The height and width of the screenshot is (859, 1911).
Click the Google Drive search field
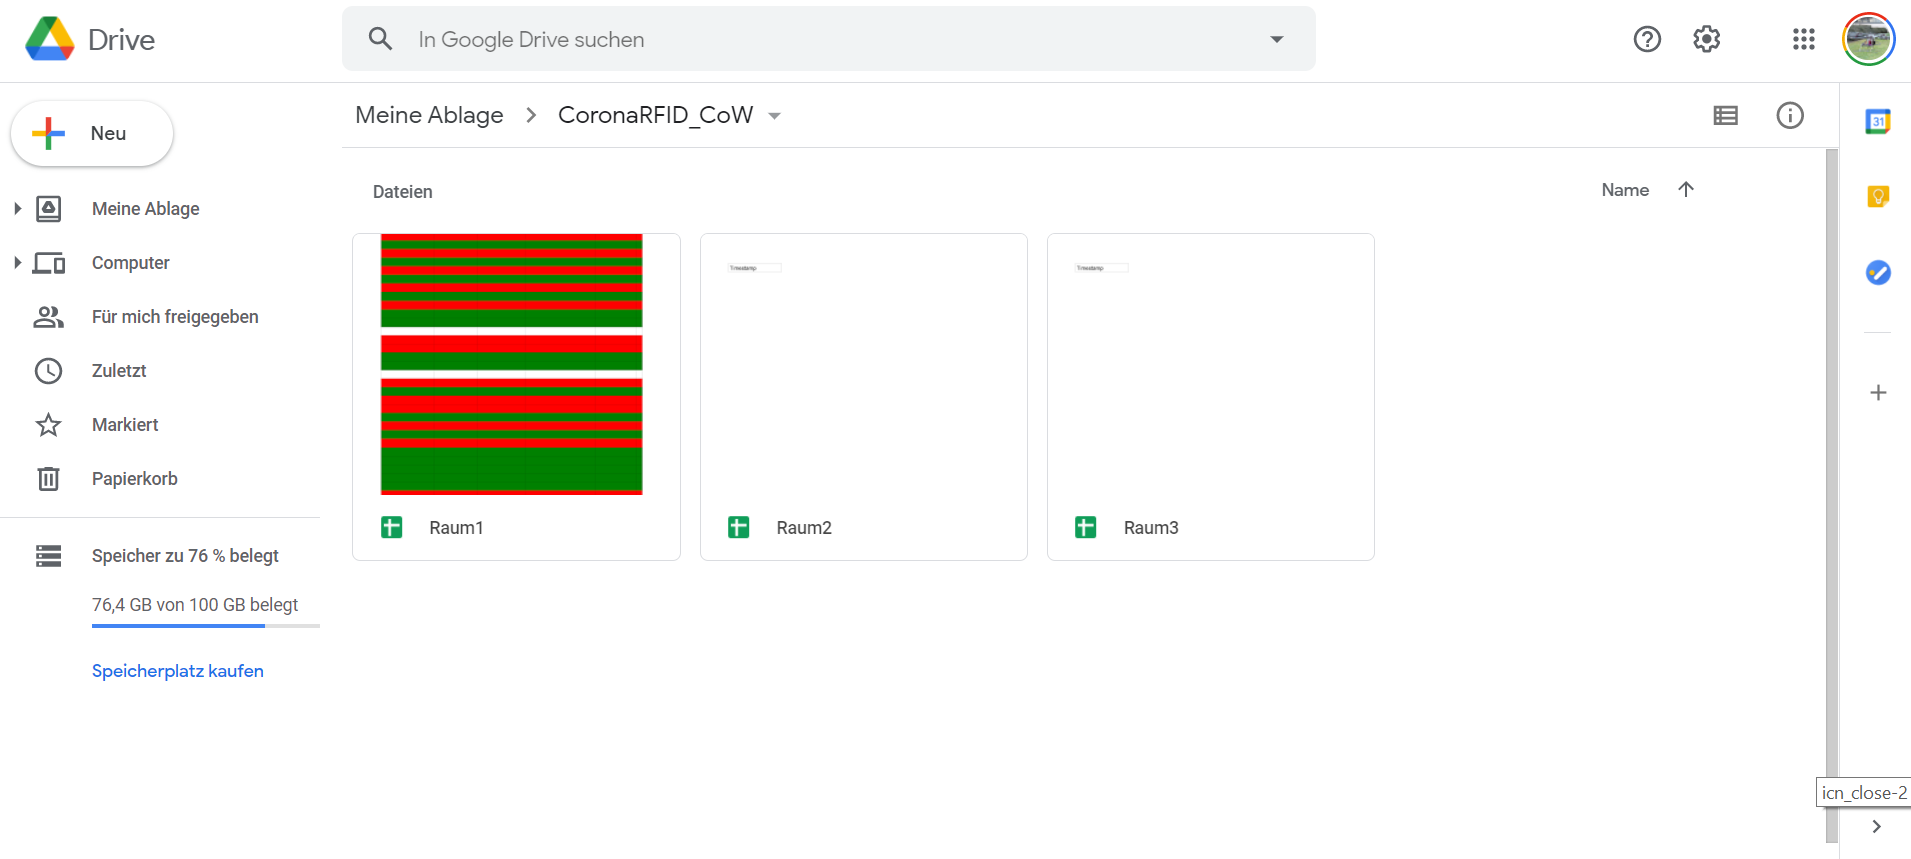[x=830, y=39]
